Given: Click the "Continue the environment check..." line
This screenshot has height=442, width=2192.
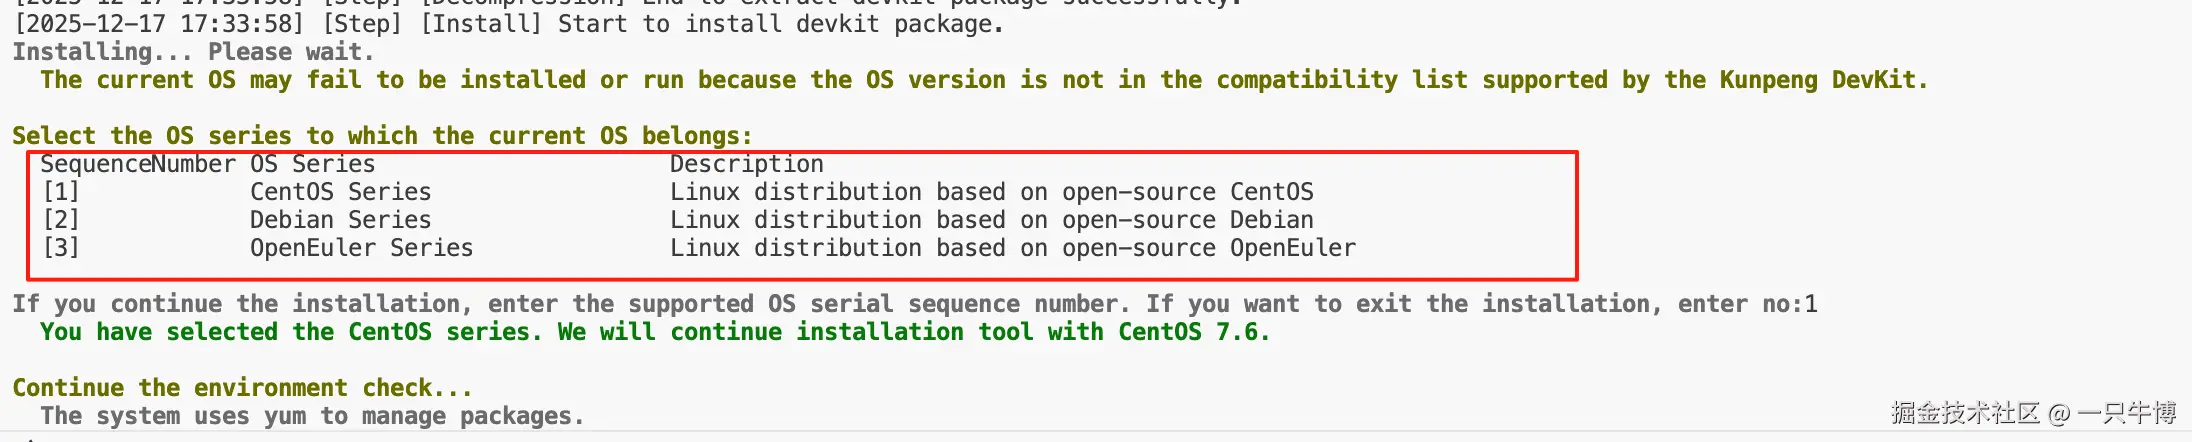Looking at the screenshot, I should pyautogui.click(x=242, y=388).
